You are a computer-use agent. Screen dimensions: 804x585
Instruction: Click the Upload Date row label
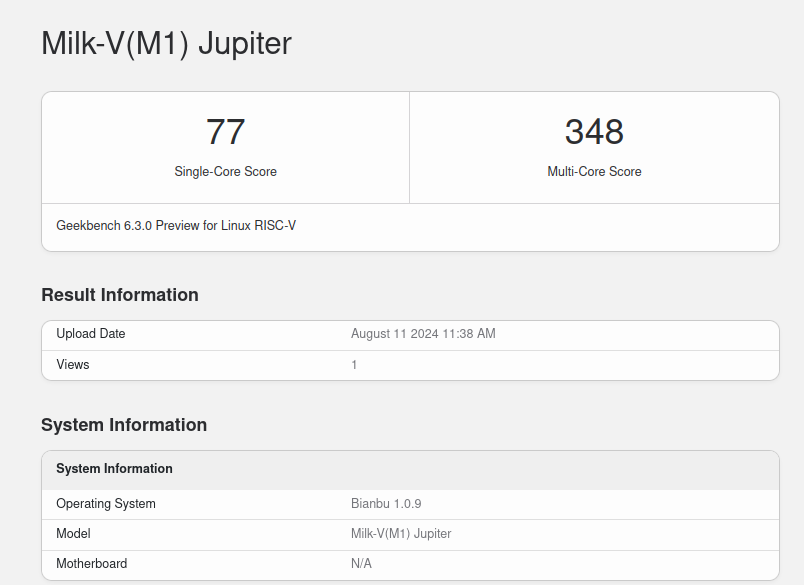click(91, 334)
